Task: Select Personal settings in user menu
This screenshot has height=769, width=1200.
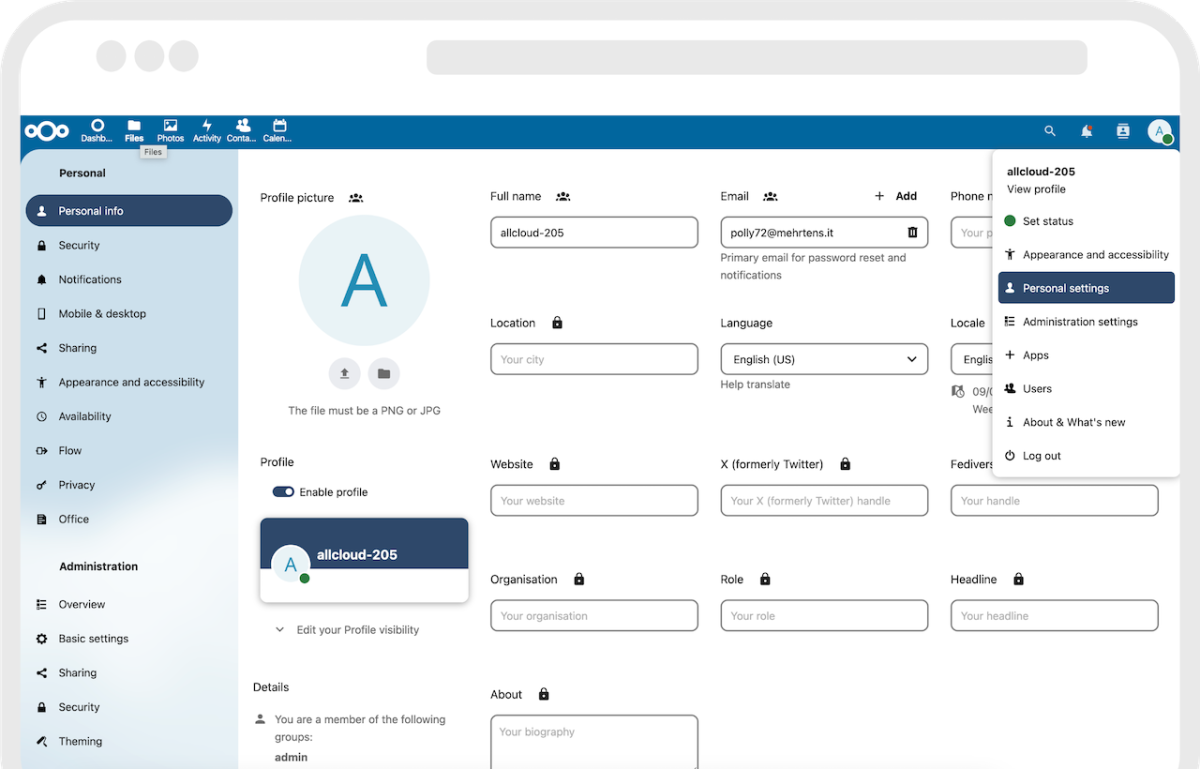Action: pyautogui.click(x=1086, y=288)
